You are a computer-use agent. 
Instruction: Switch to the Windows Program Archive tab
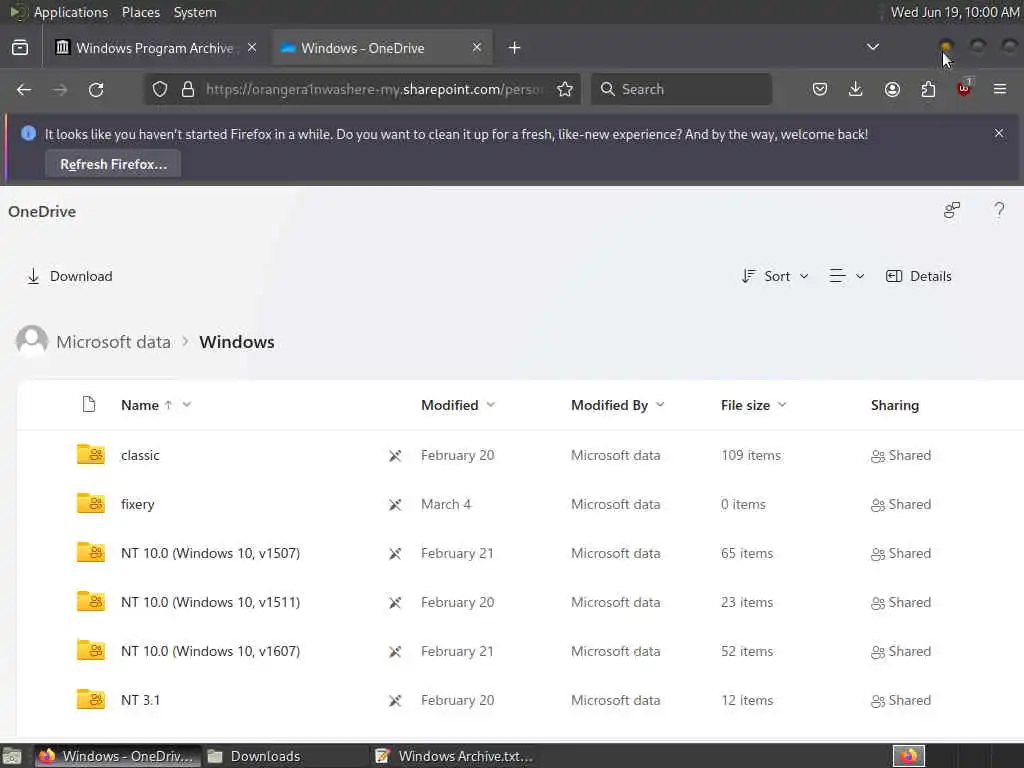click(156, 48)
